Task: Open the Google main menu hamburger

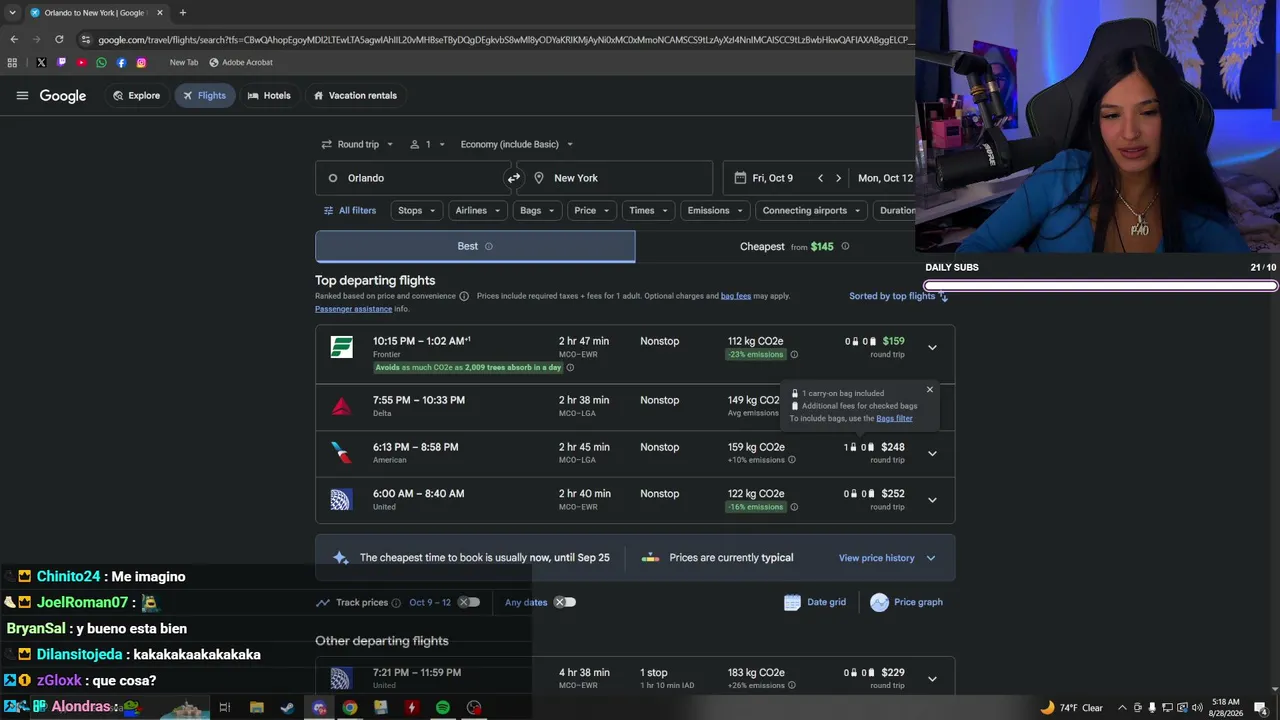Action: [x=22, y=96]
